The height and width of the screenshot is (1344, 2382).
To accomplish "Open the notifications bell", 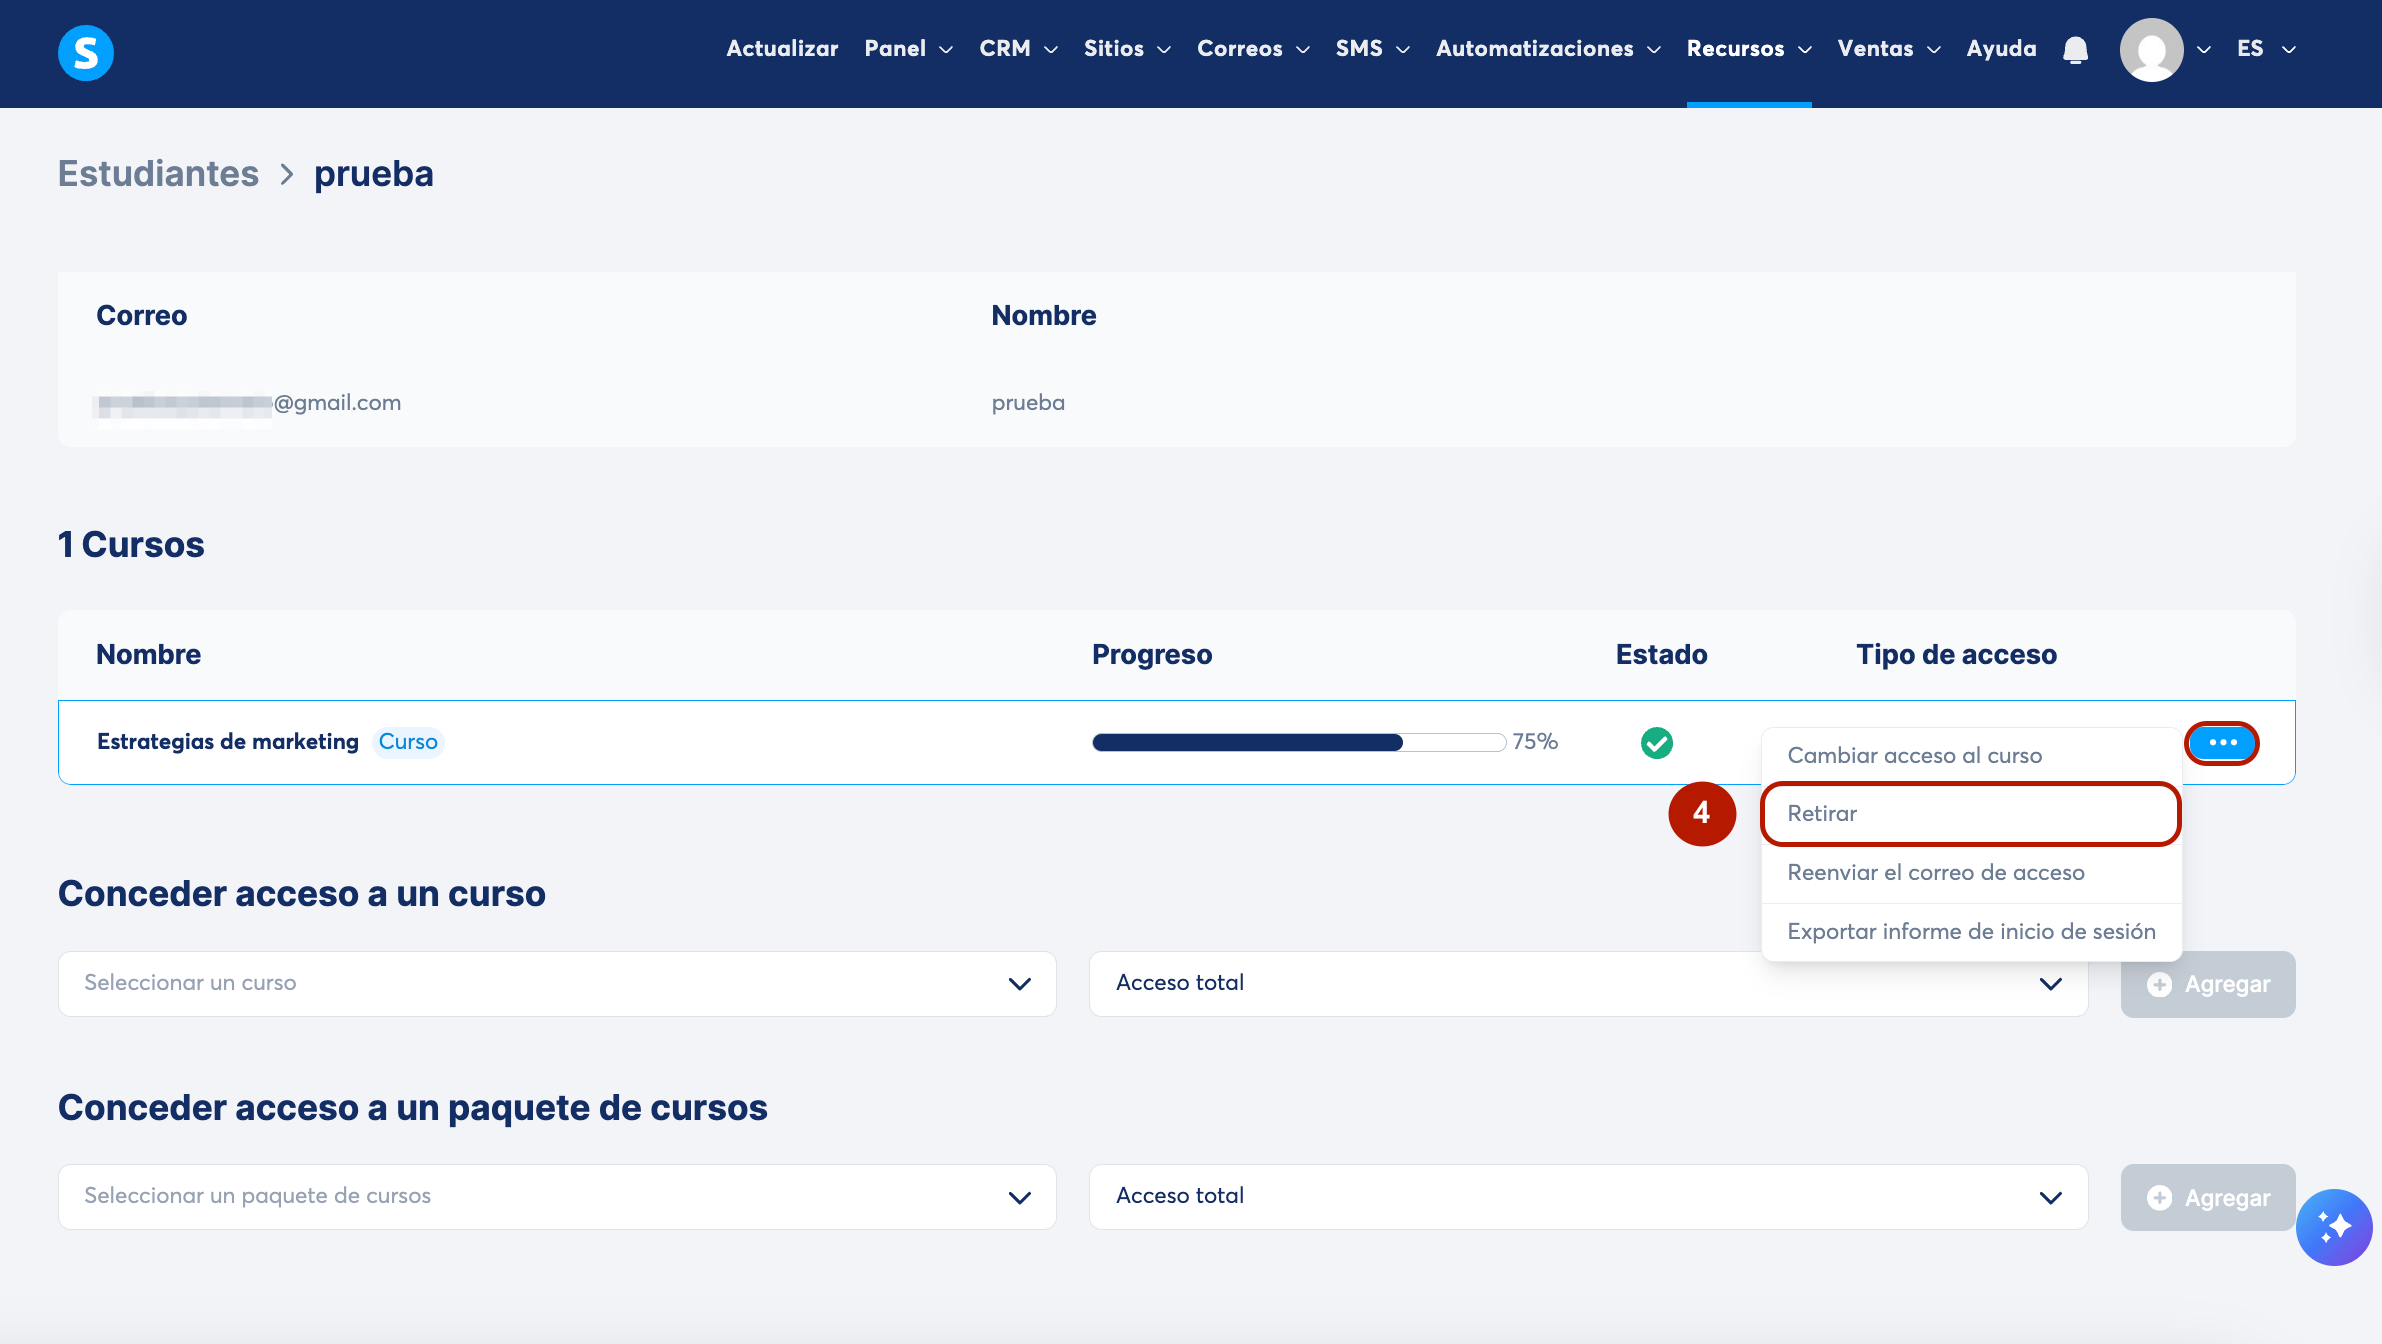I will coord(2076,50).
